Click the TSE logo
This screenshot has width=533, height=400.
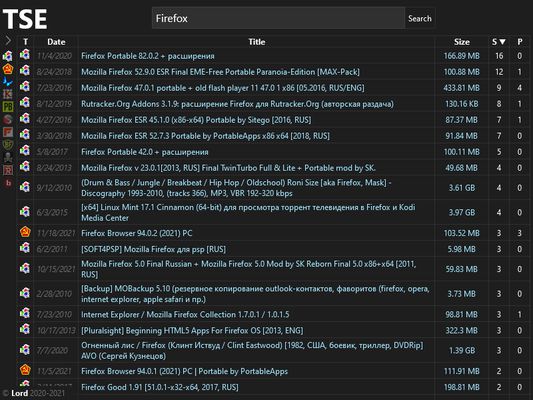coord(25,19)
